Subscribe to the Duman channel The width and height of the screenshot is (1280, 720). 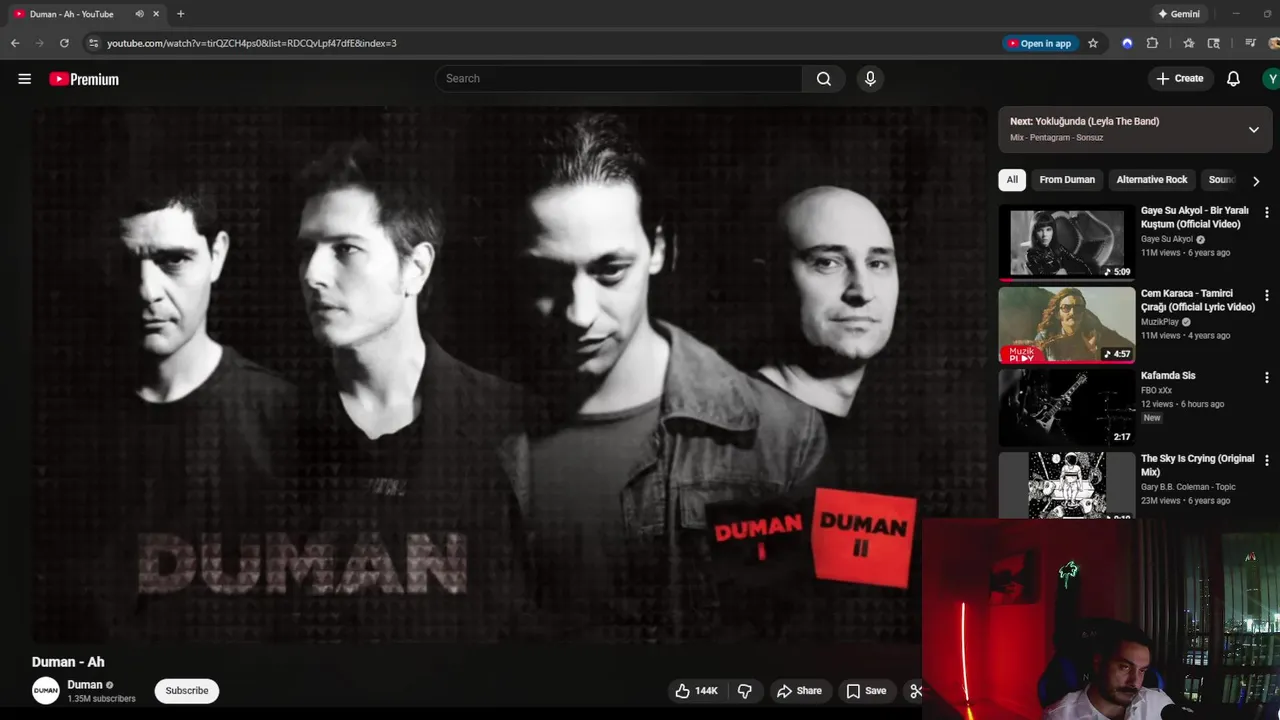[x=187, y=691]
